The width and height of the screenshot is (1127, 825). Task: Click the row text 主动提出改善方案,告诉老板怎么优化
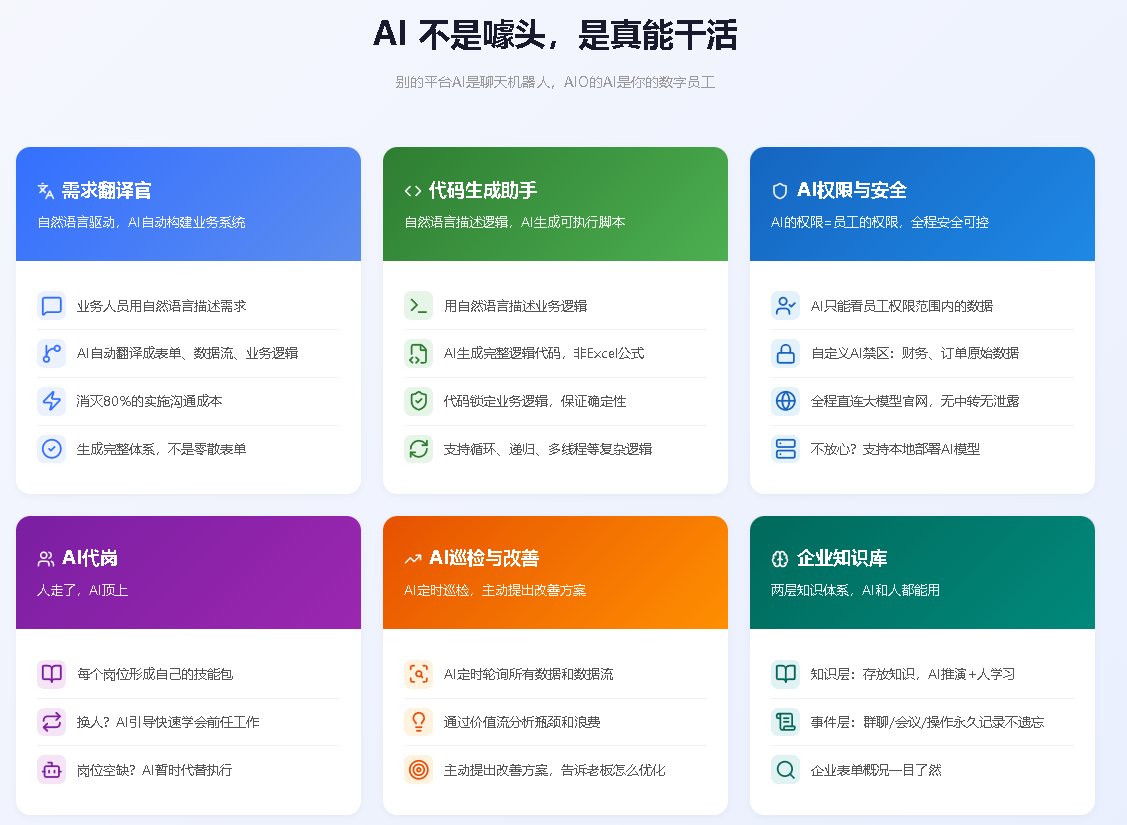click(555, 770)
